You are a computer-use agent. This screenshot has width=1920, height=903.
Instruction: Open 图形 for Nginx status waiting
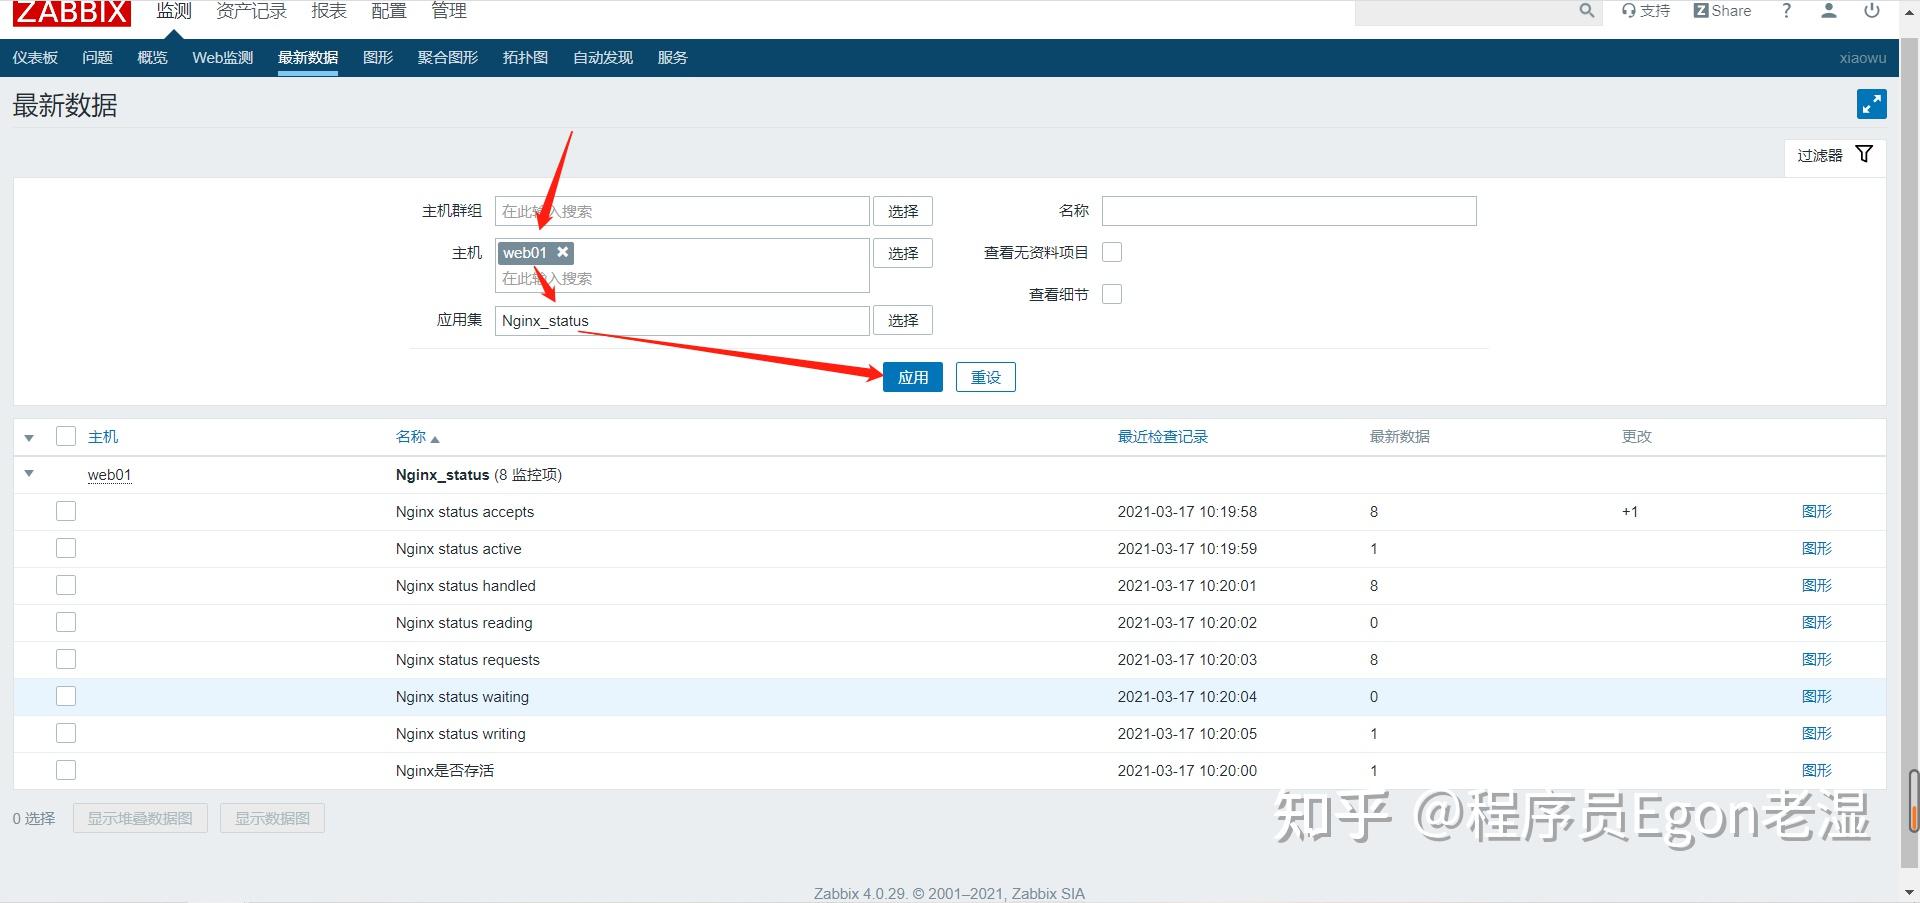click(1817, 696)
